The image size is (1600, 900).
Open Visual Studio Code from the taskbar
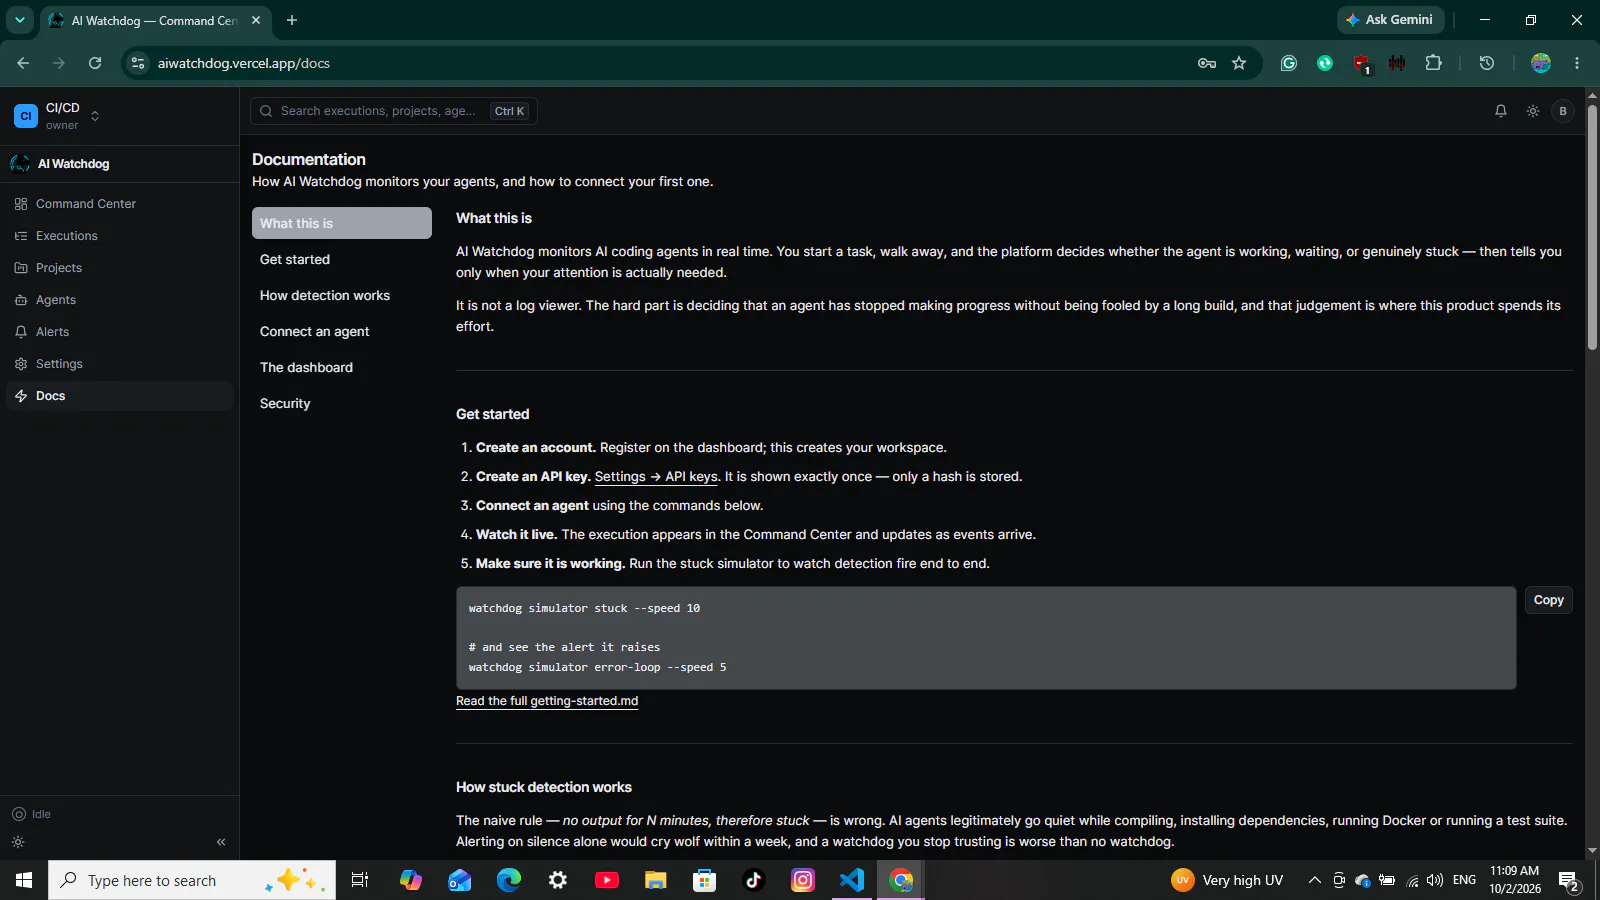click(x=852, y=880)
